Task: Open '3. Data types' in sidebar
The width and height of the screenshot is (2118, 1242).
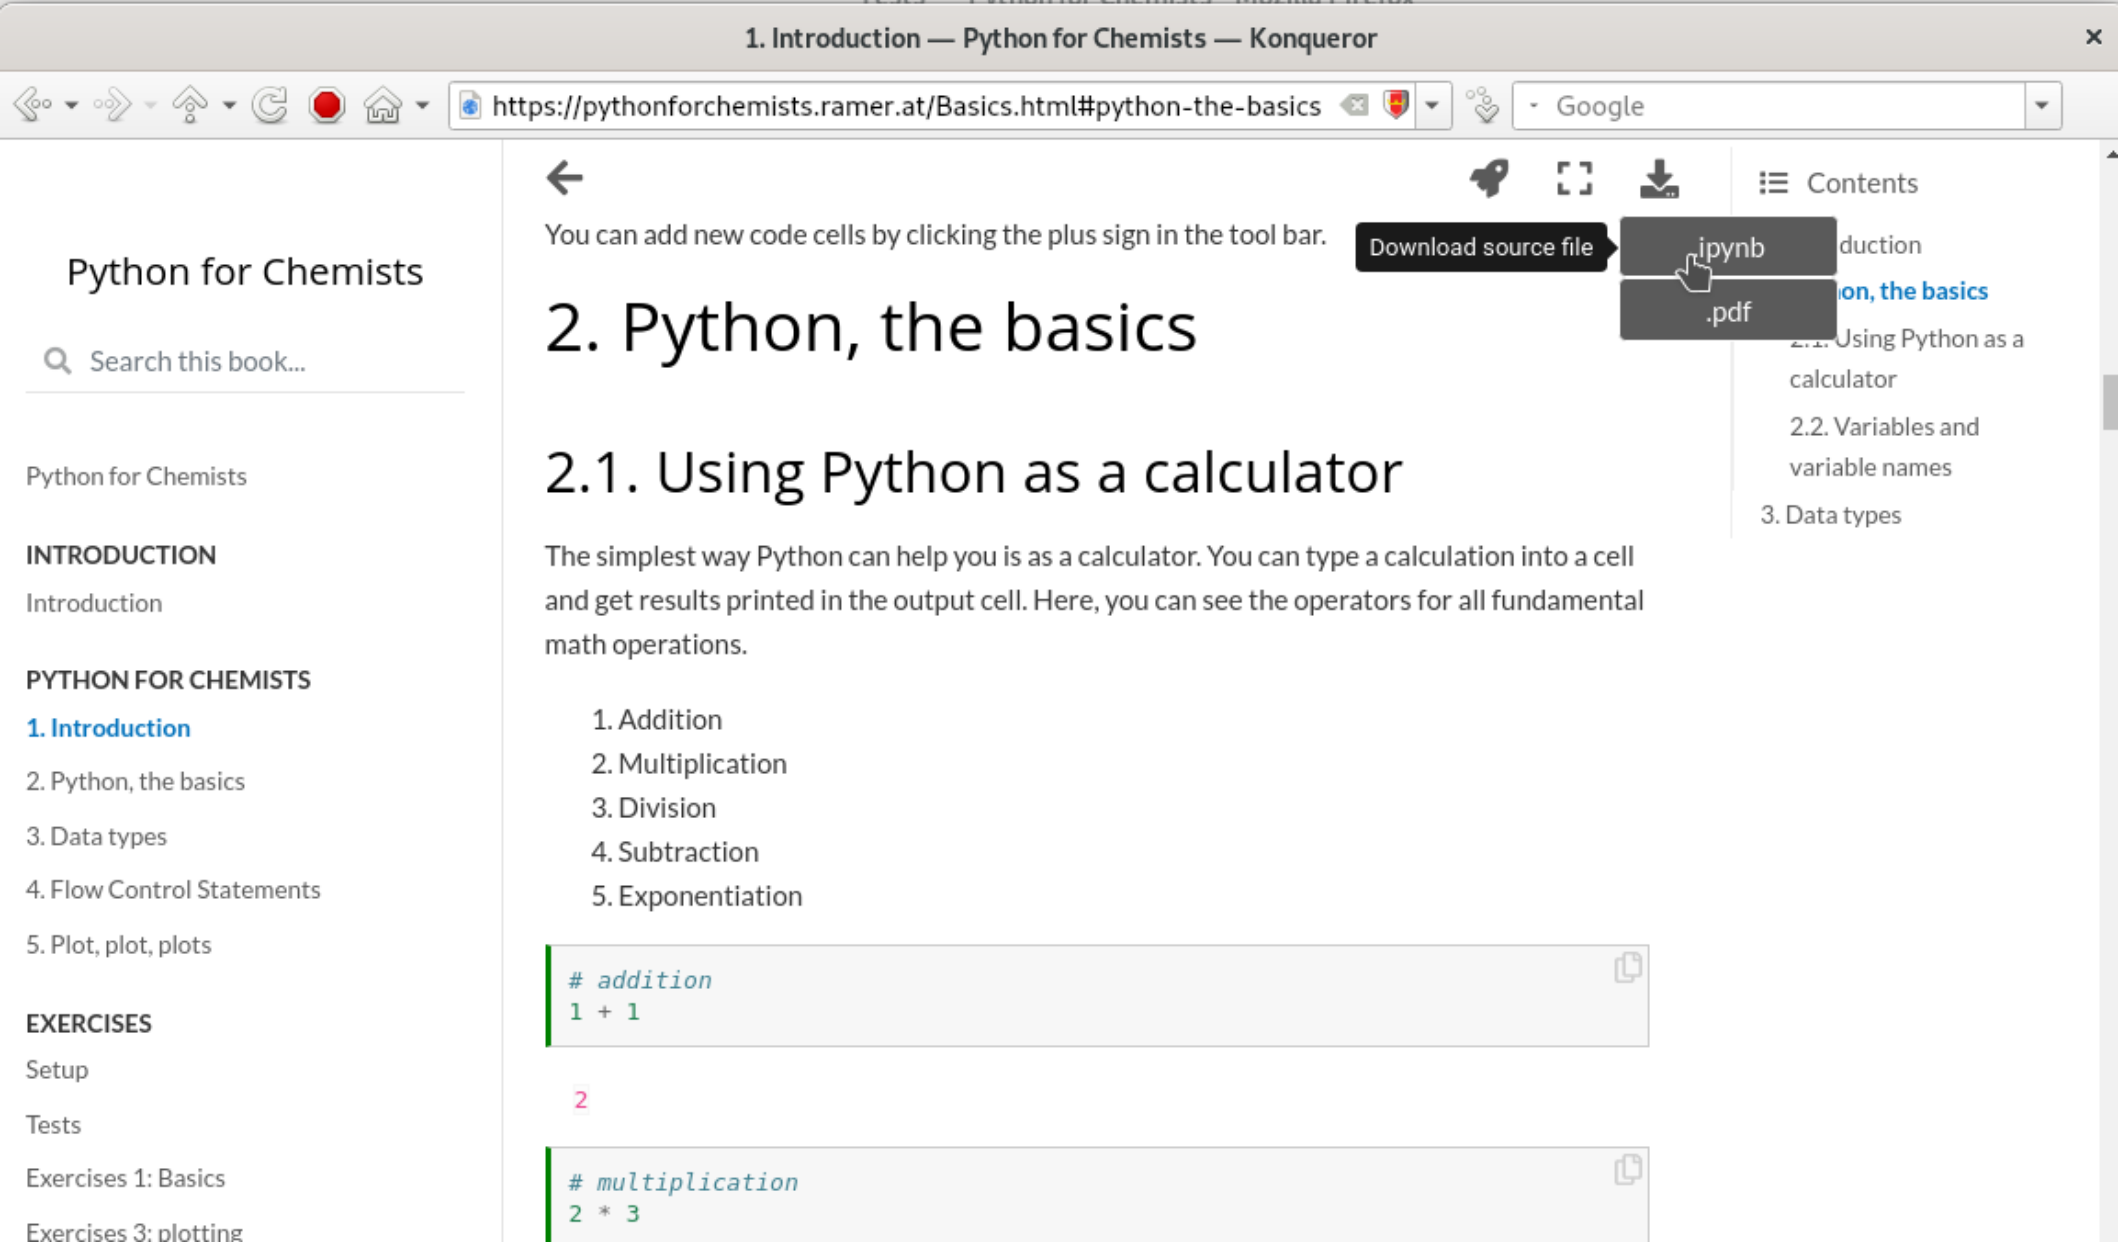Action: 96,836
